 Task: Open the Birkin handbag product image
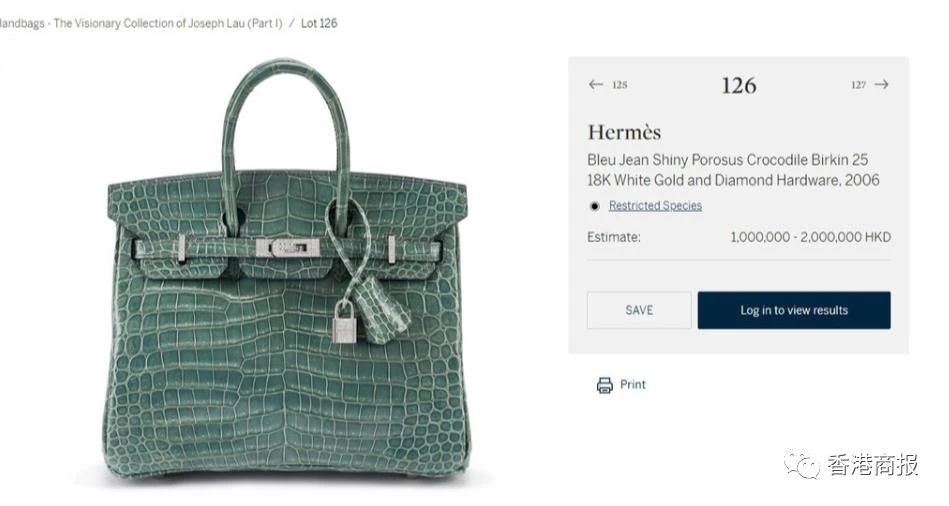(x=288, y=274)
